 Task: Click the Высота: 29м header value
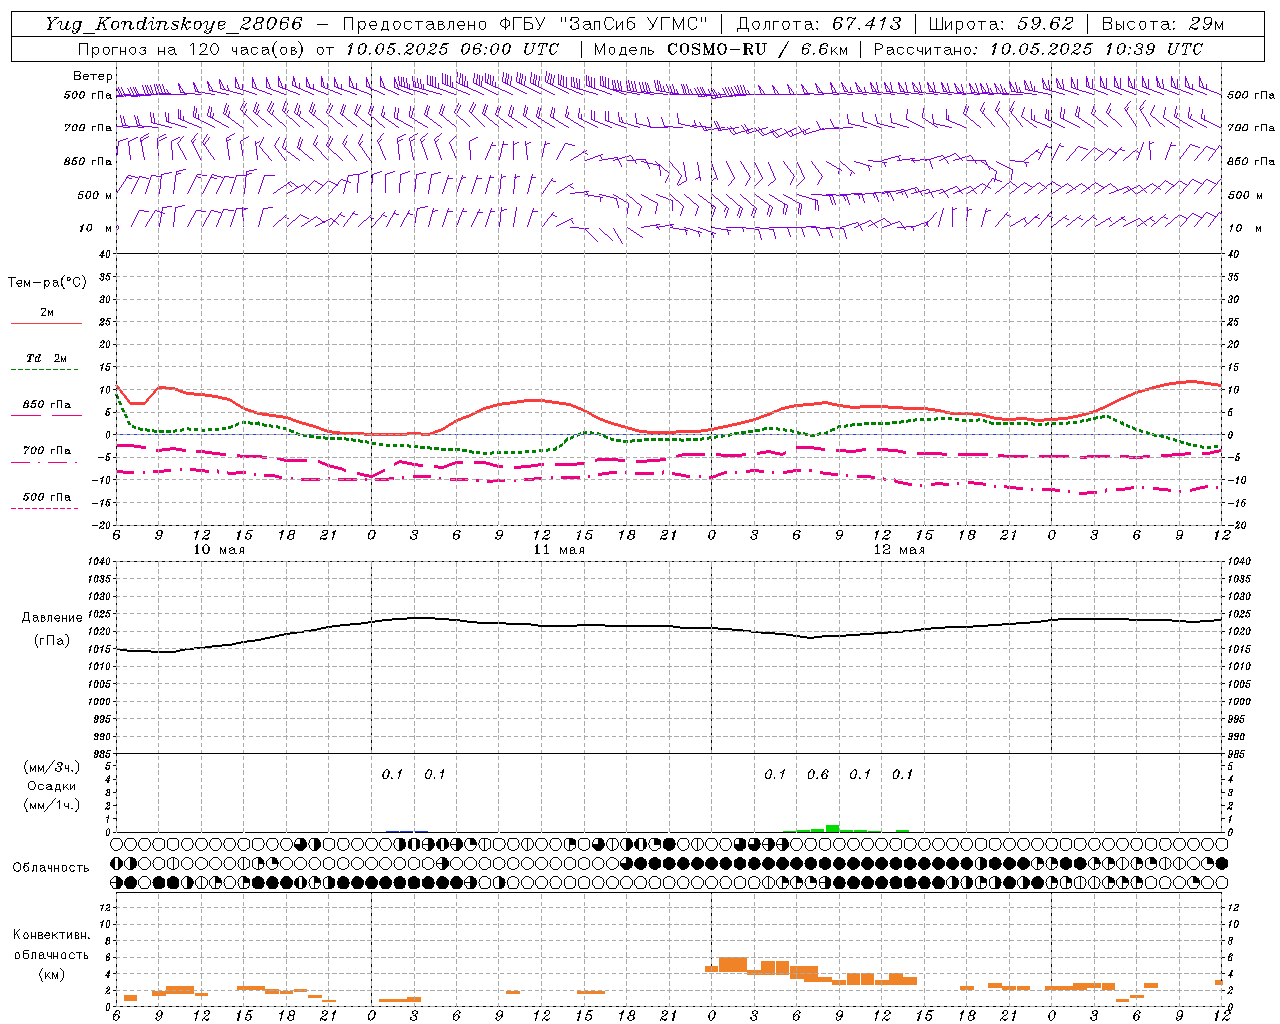pos(1162,24)
